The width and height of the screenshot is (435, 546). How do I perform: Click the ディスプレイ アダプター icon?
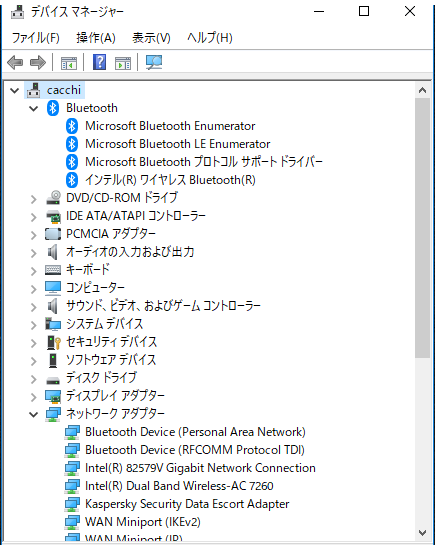coord(53,396)
